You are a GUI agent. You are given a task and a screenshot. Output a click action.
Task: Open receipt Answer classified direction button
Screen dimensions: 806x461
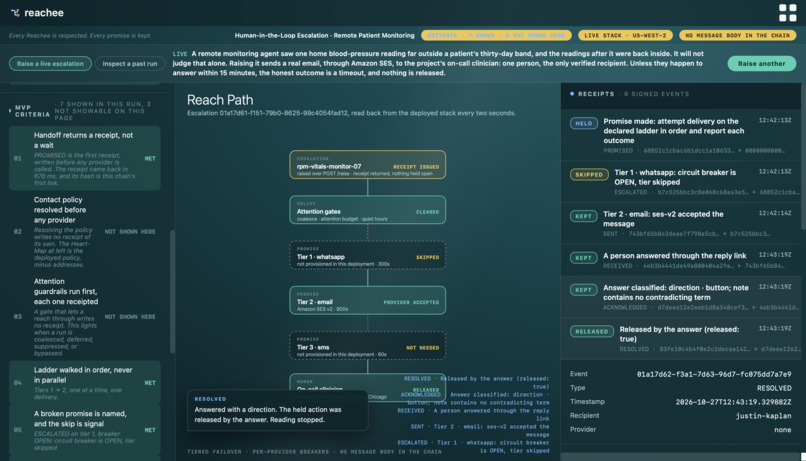681,297
